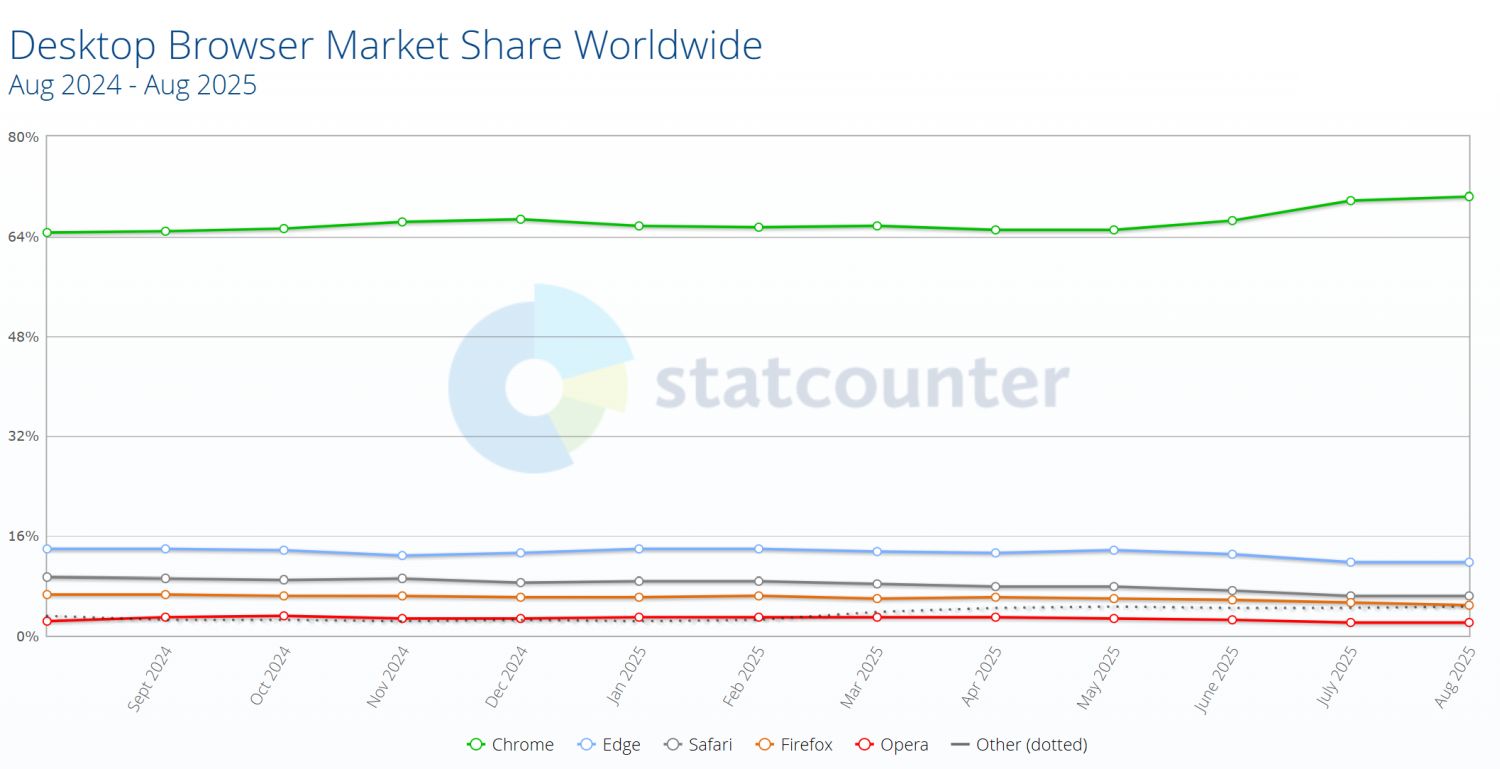
Task: Click the 64% y-axis label
Action: 22,236
